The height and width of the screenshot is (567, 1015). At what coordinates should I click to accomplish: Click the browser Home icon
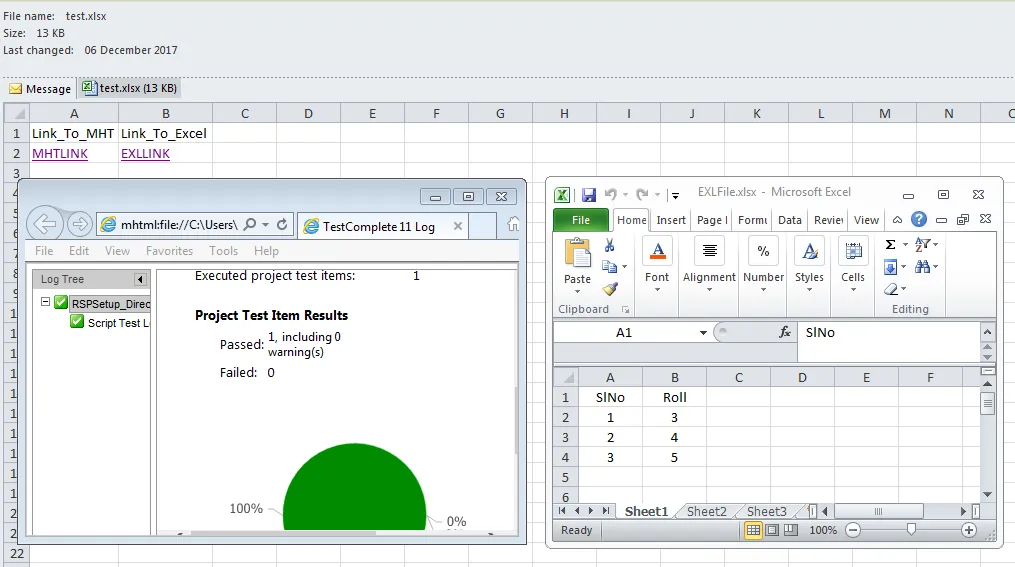513,224
